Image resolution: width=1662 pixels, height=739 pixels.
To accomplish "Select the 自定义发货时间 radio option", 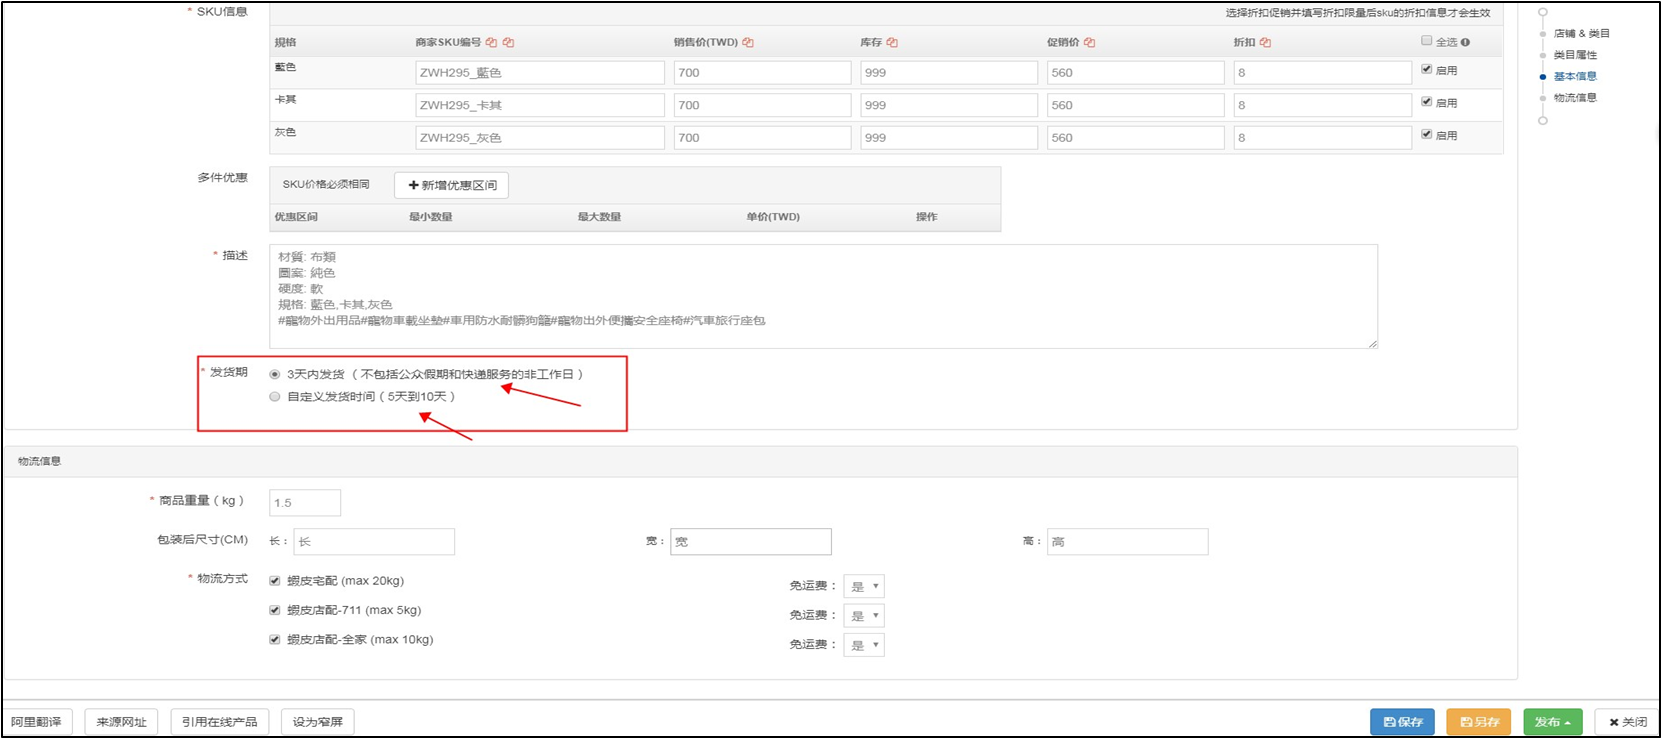I will point(275,397).
